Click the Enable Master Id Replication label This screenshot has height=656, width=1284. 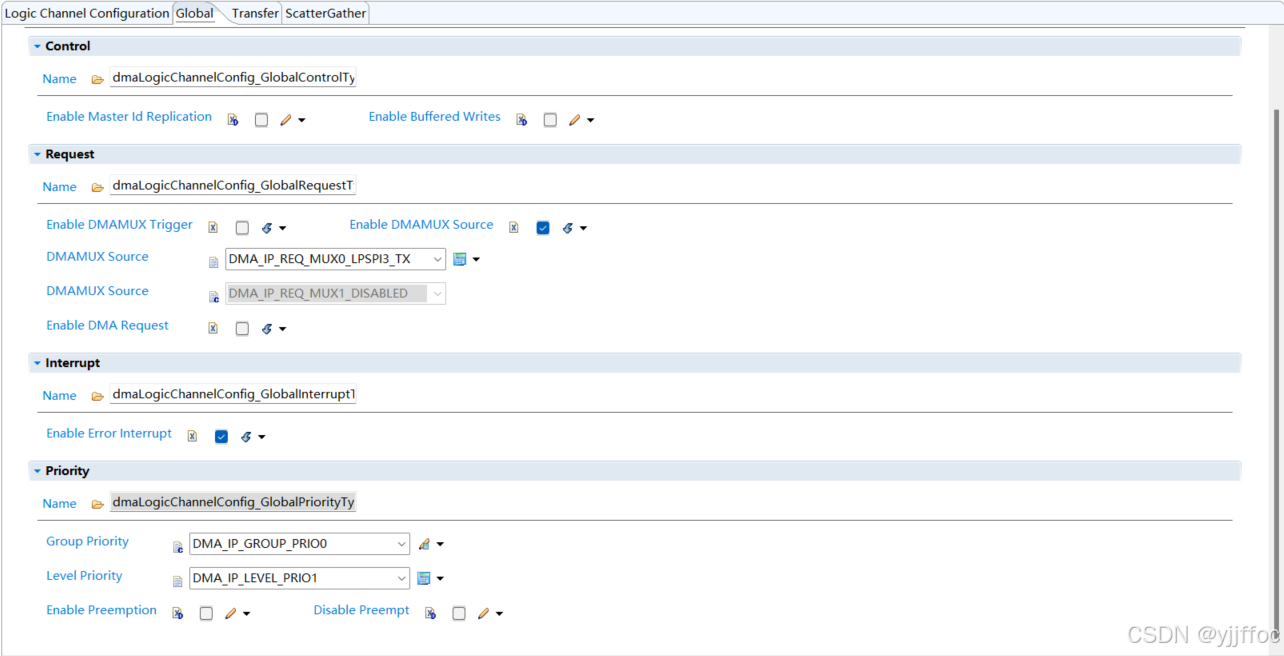click(x=129, y=116)
